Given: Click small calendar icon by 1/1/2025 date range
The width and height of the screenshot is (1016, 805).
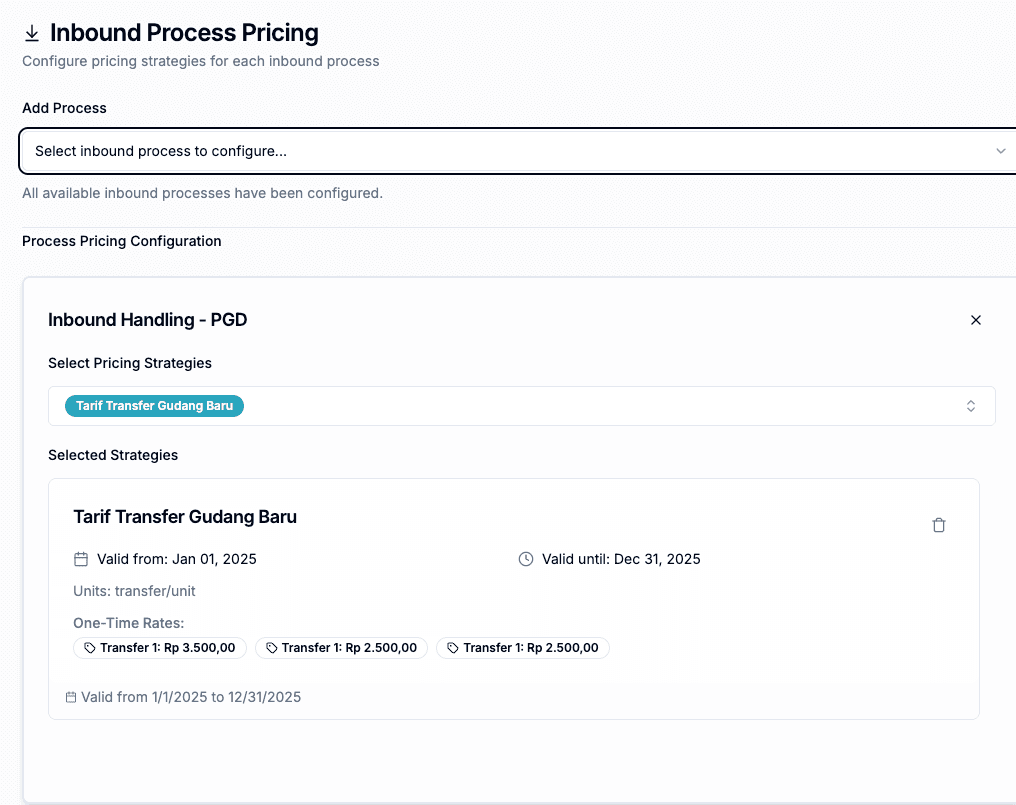Looking at the screenshot, I should tap(71, 697).
